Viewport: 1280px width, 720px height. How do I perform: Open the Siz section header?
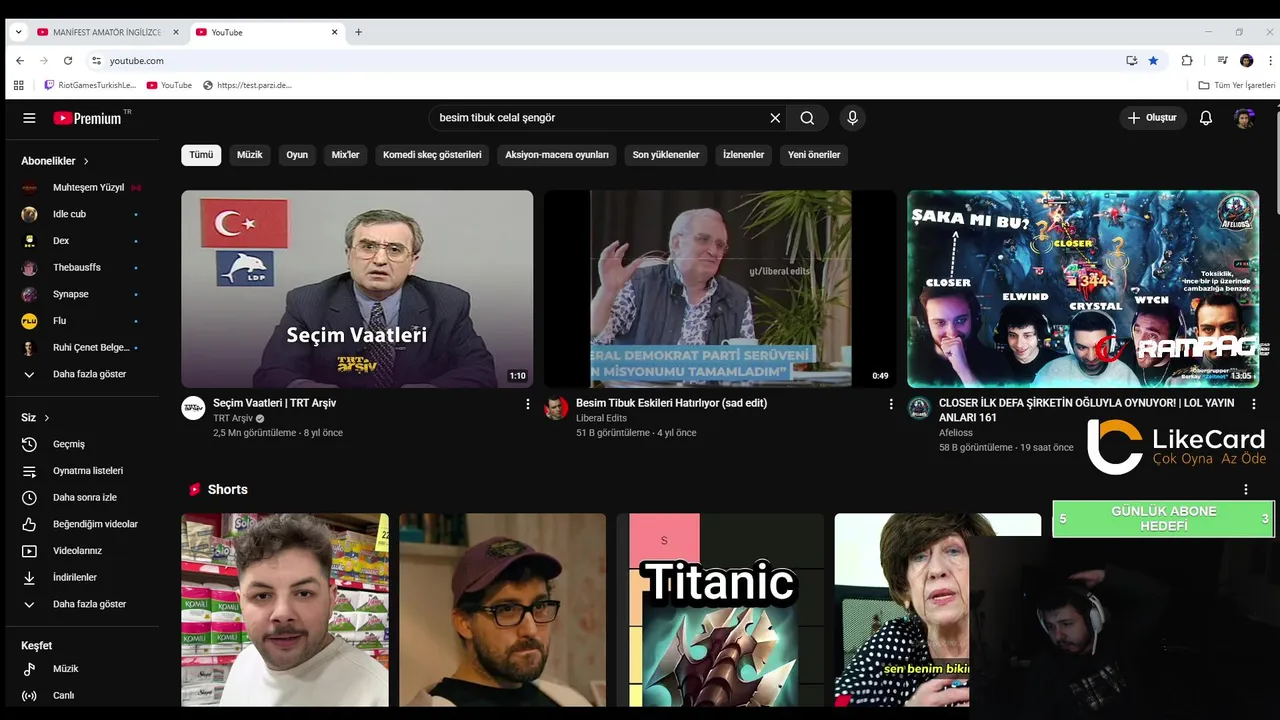coord(35,418)
